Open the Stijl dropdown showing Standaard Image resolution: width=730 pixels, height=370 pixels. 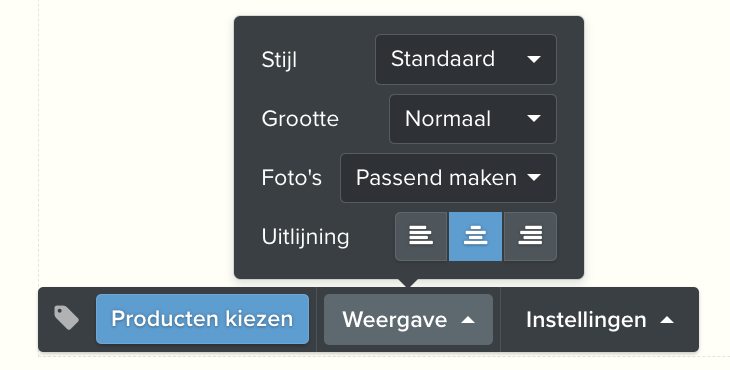click(x=466, y=59)
